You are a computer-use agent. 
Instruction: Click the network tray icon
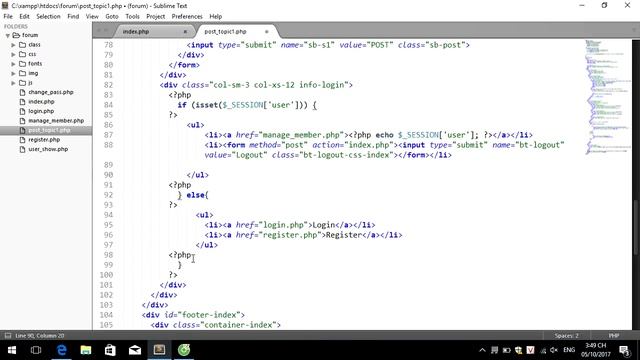543,350
